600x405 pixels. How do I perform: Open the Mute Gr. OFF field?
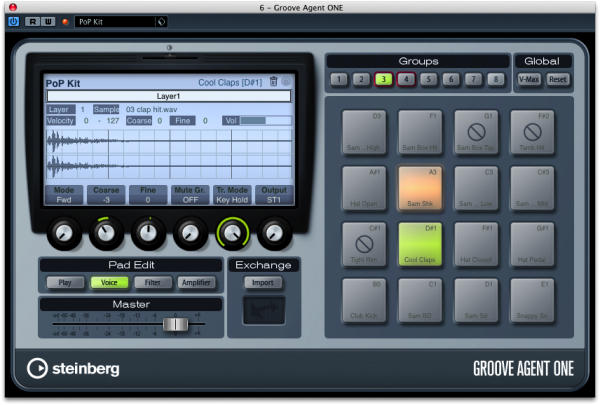[x=190, y=195]
